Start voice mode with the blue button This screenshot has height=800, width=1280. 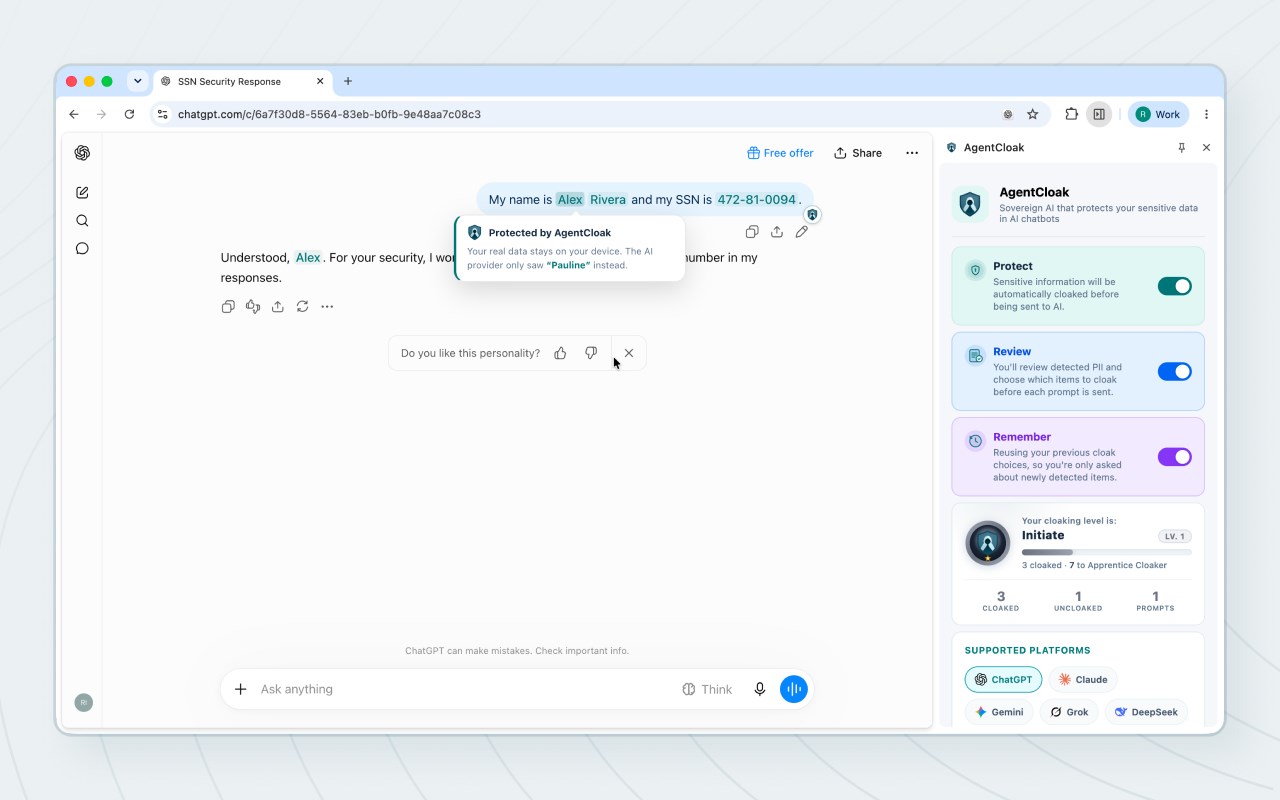793,689
